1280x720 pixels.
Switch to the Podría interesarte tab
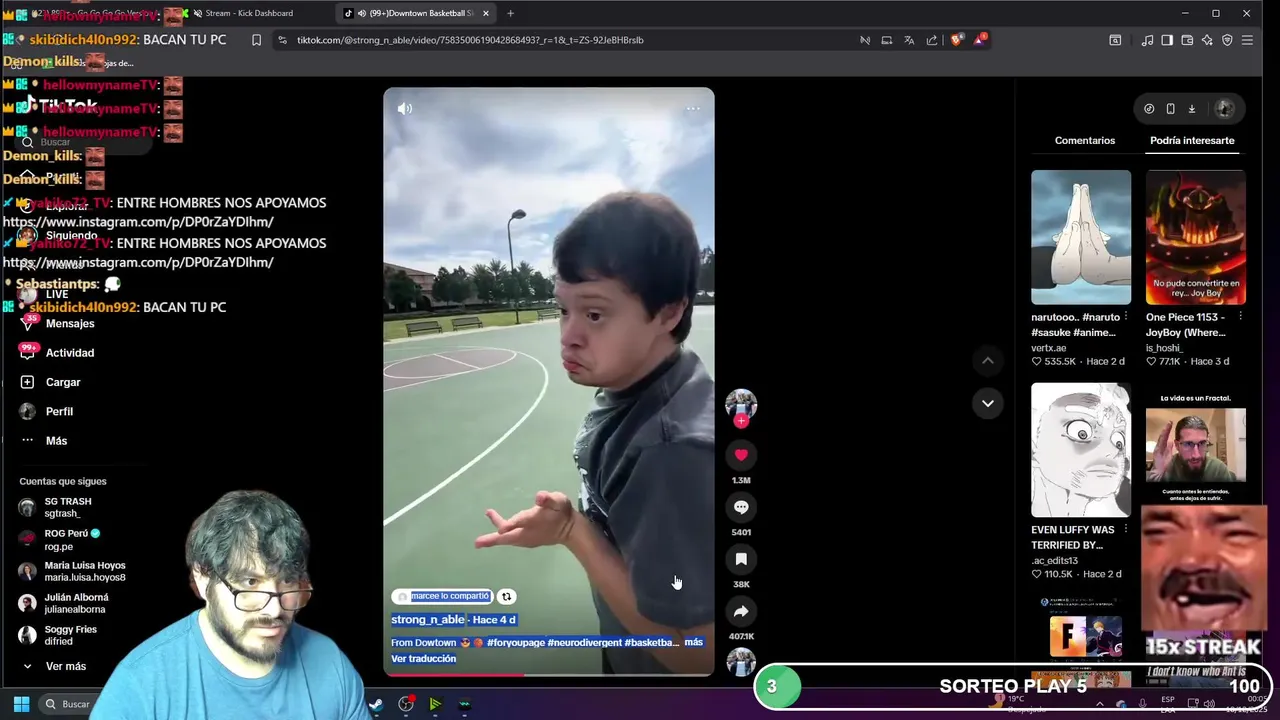(1192, 140)
